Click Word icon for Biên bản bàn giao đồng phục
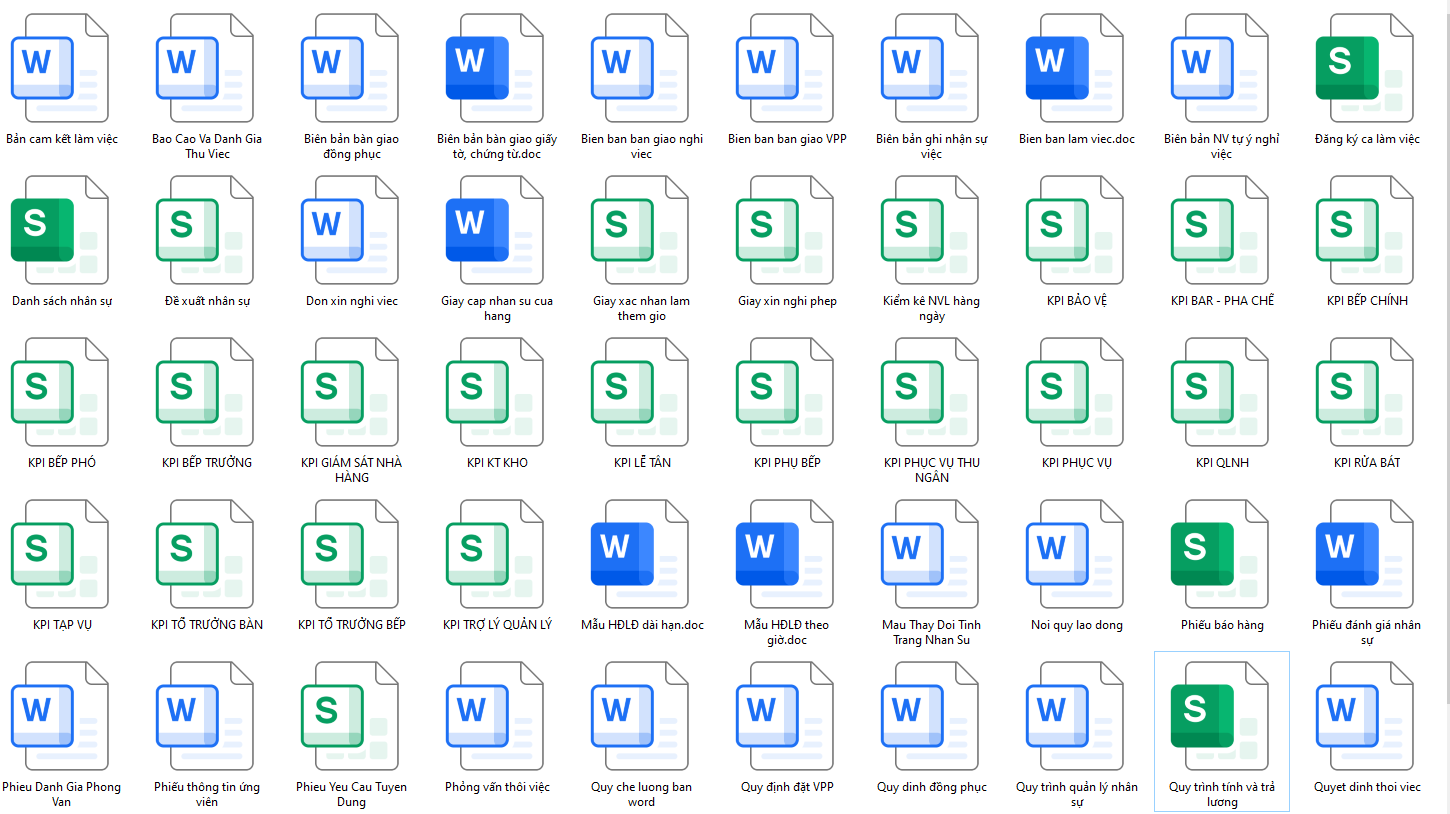The image size is (1450, 814). coord(349,68)
